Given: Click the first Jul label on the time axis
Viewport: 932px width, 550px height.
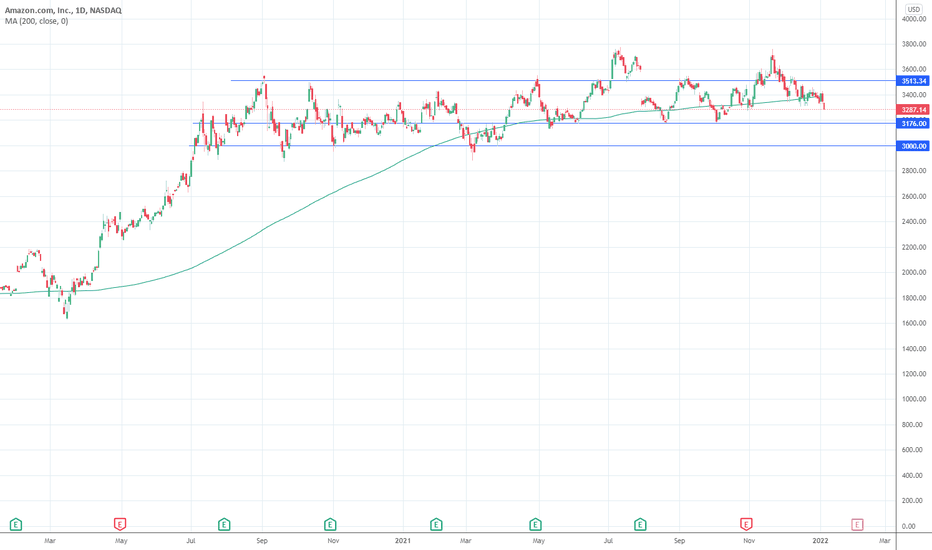Looking at the screenshot, I should [x=191, y=540].
